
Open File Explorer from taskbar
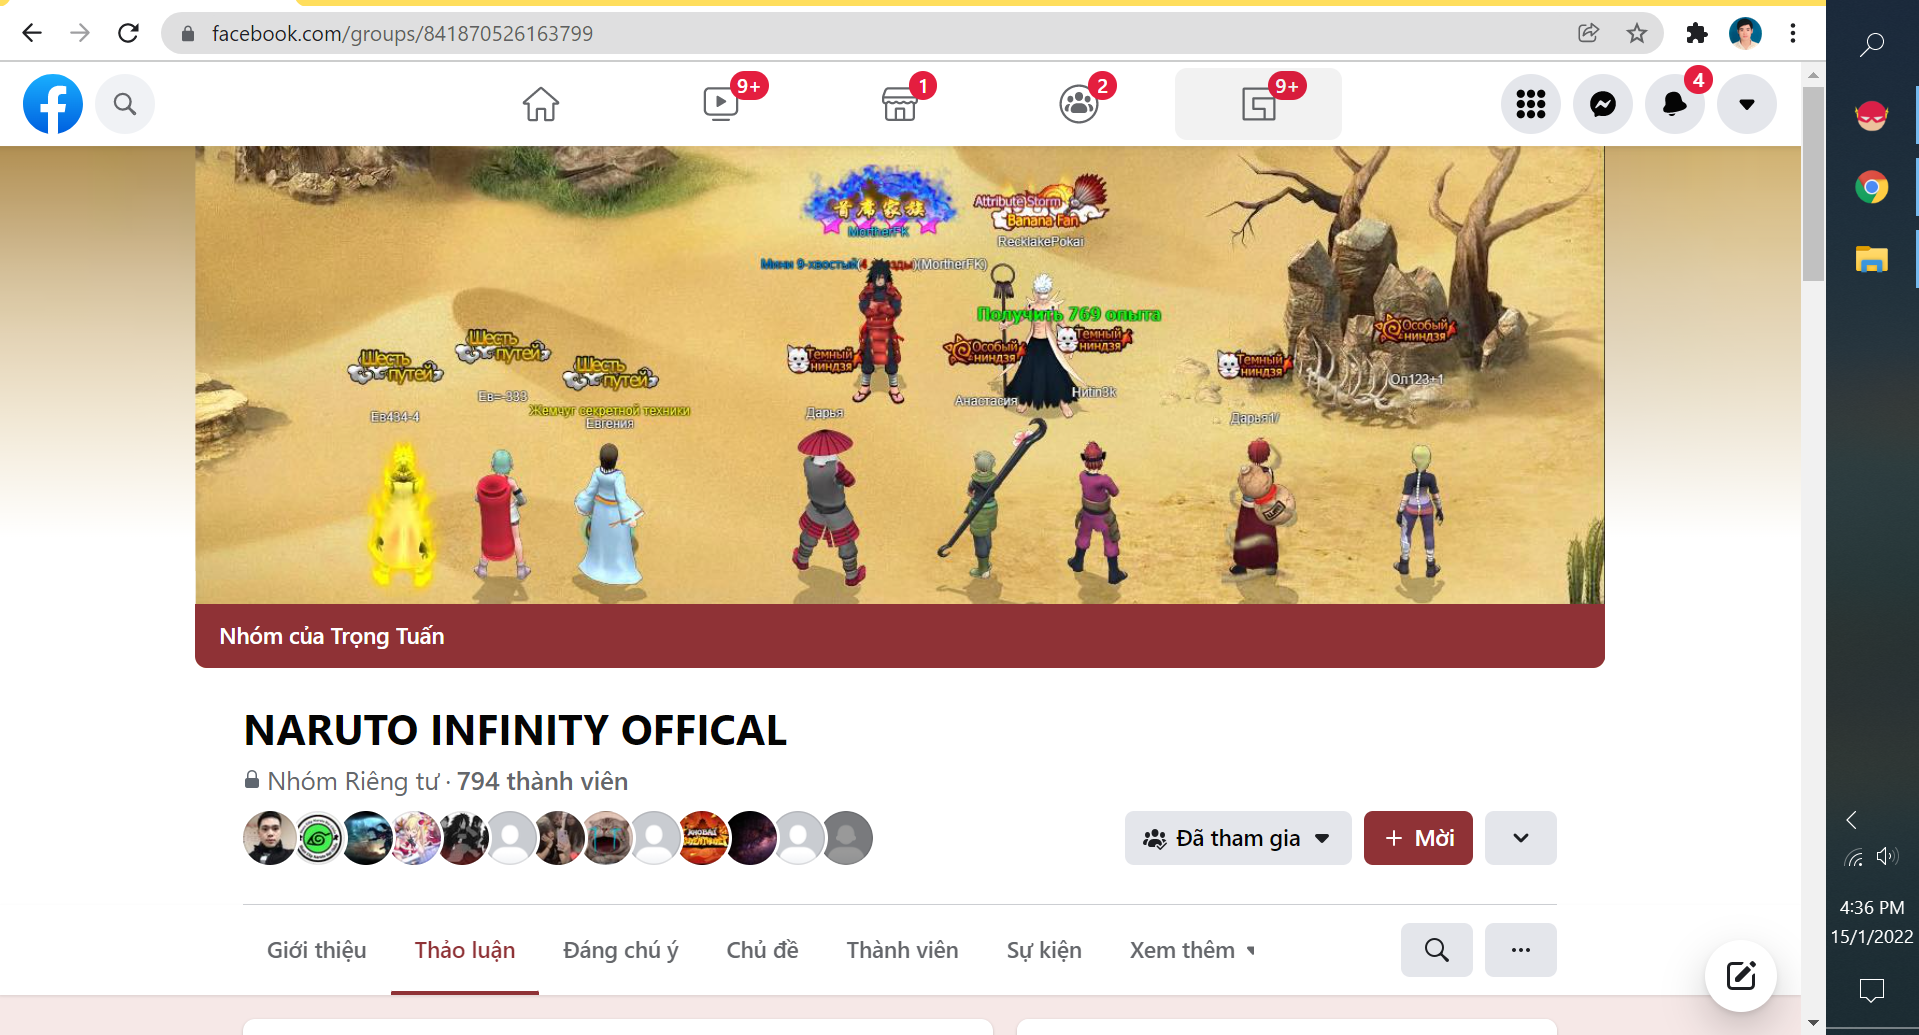pyautogui.click(x=1872, y=259)
